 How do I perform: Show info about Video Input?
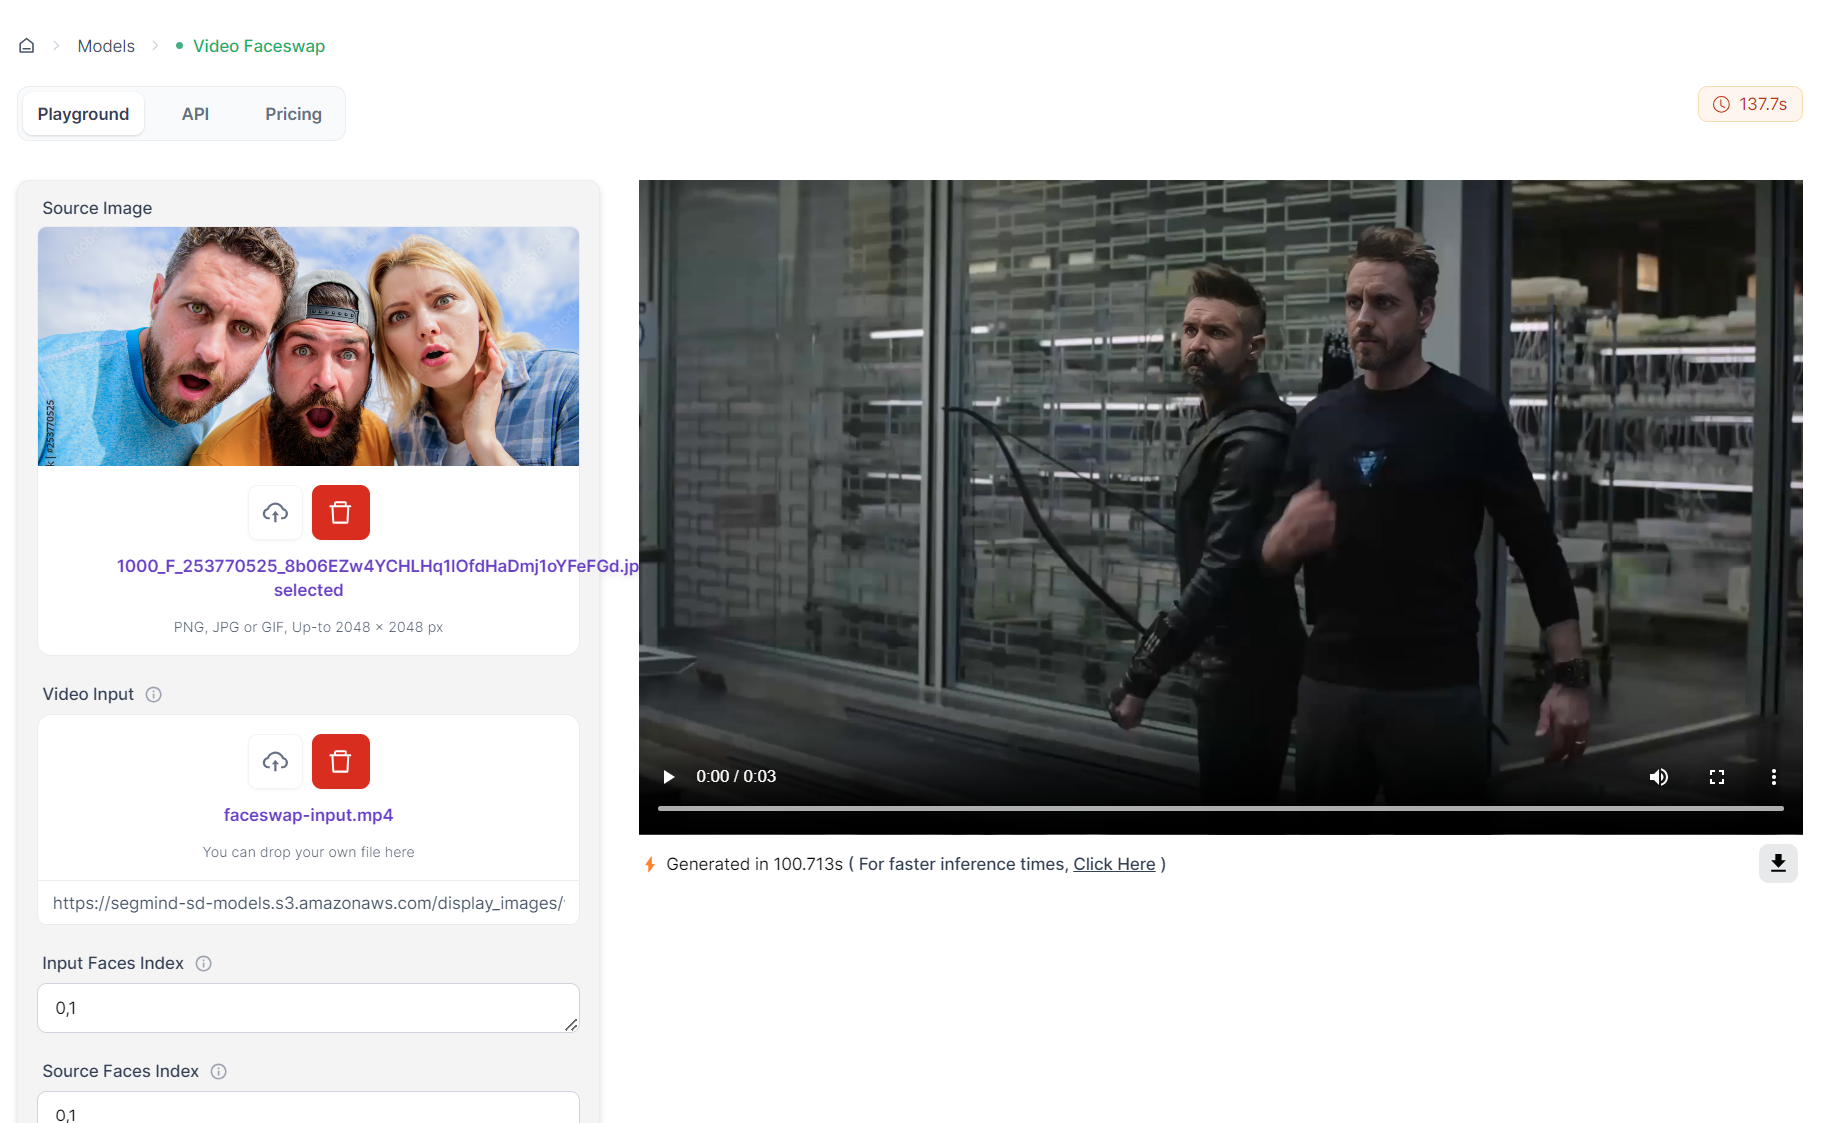[154, 694]
